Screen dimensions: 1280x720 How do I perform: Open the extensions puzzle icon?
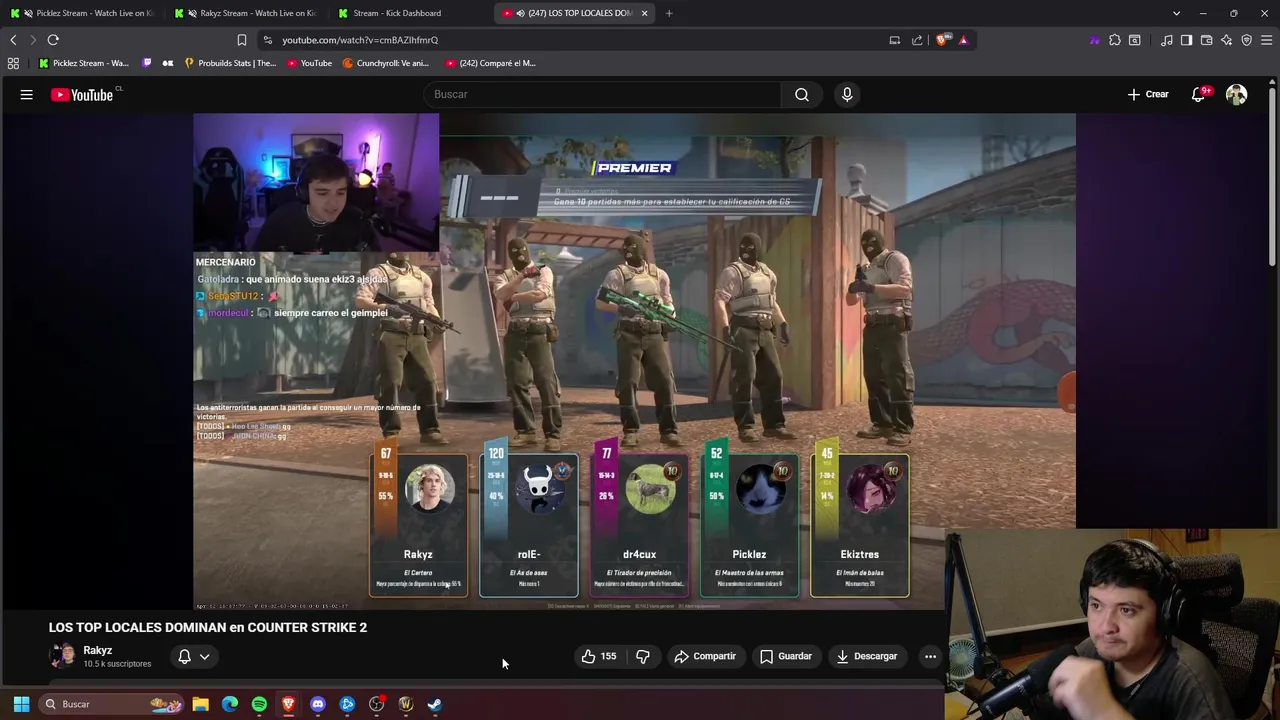pyautogui.click(x=1115, y=40)
